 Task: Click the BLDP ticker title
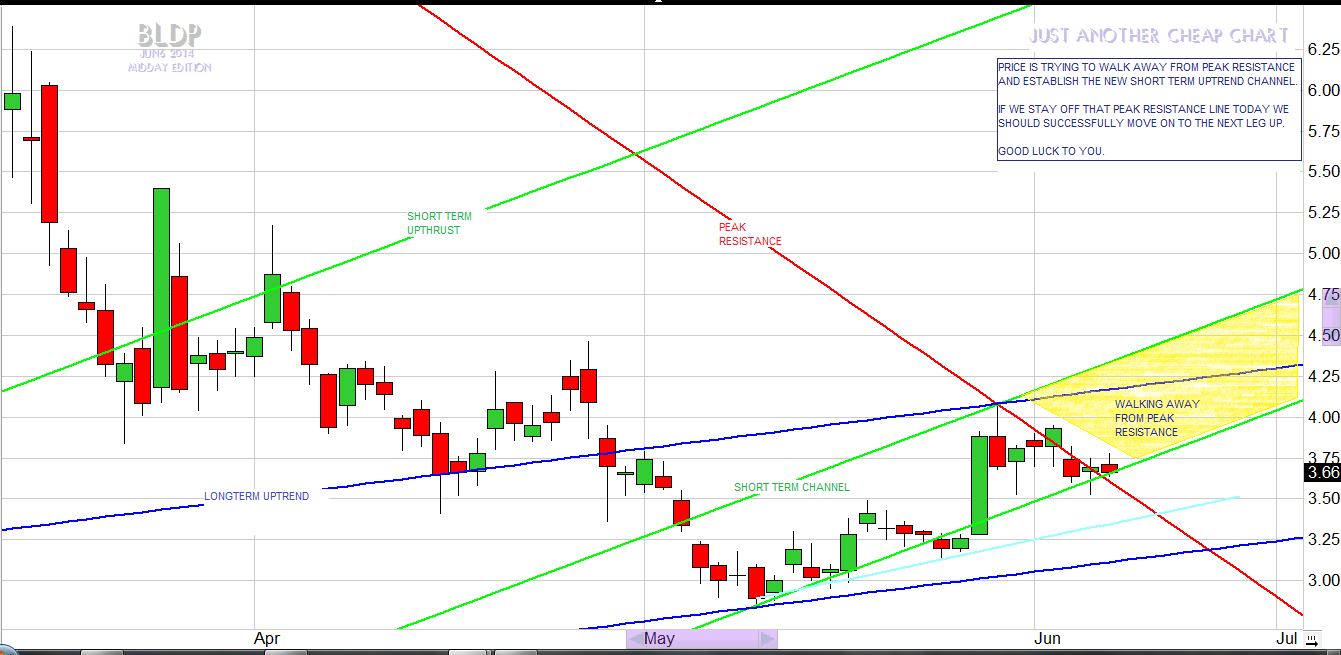[169, 35]
